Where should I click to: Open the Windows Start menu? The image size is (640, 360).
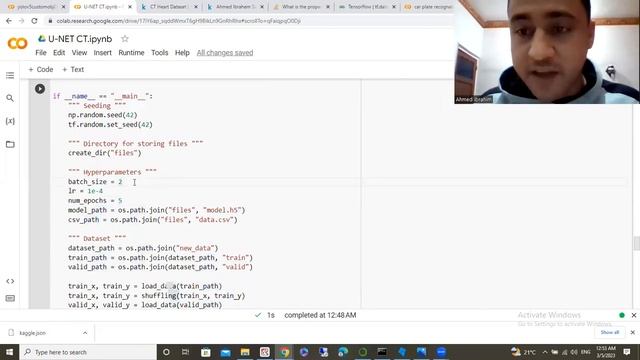9,352
